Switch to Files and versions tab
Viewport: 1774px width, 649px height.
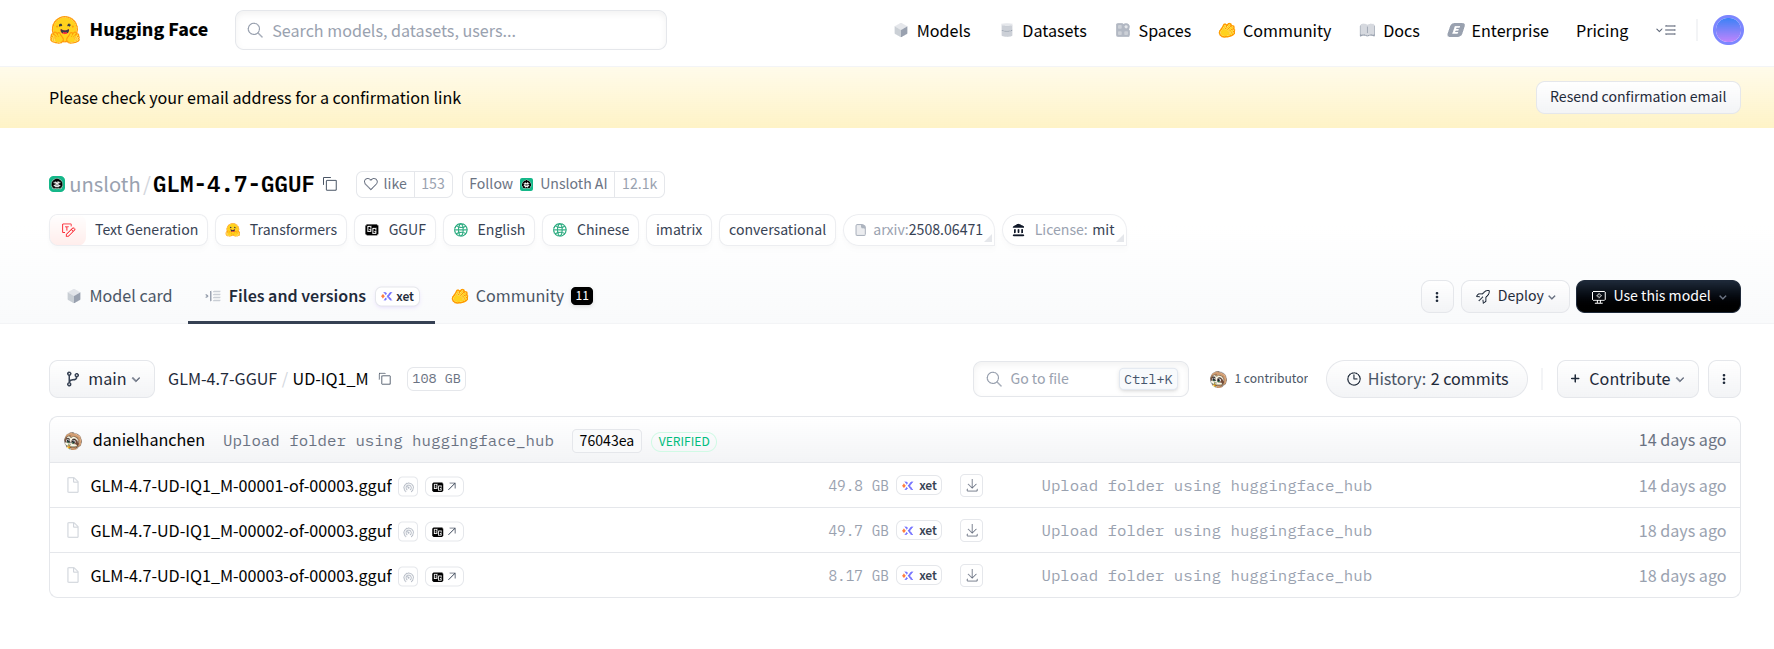tap(311, 296)
